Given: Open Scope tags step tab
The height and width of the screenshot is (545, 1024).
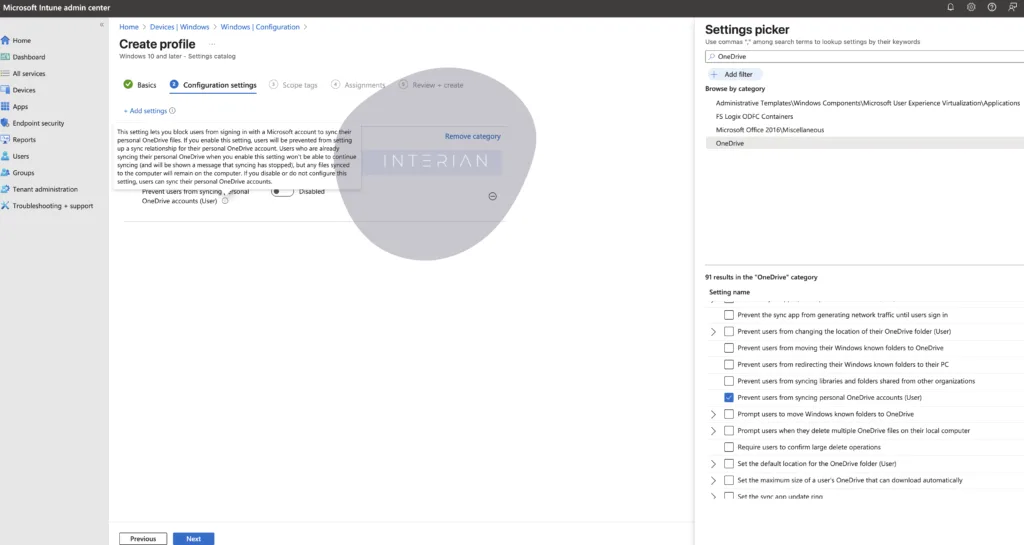Looking at the screenshot, I should (x=293, y=85).
